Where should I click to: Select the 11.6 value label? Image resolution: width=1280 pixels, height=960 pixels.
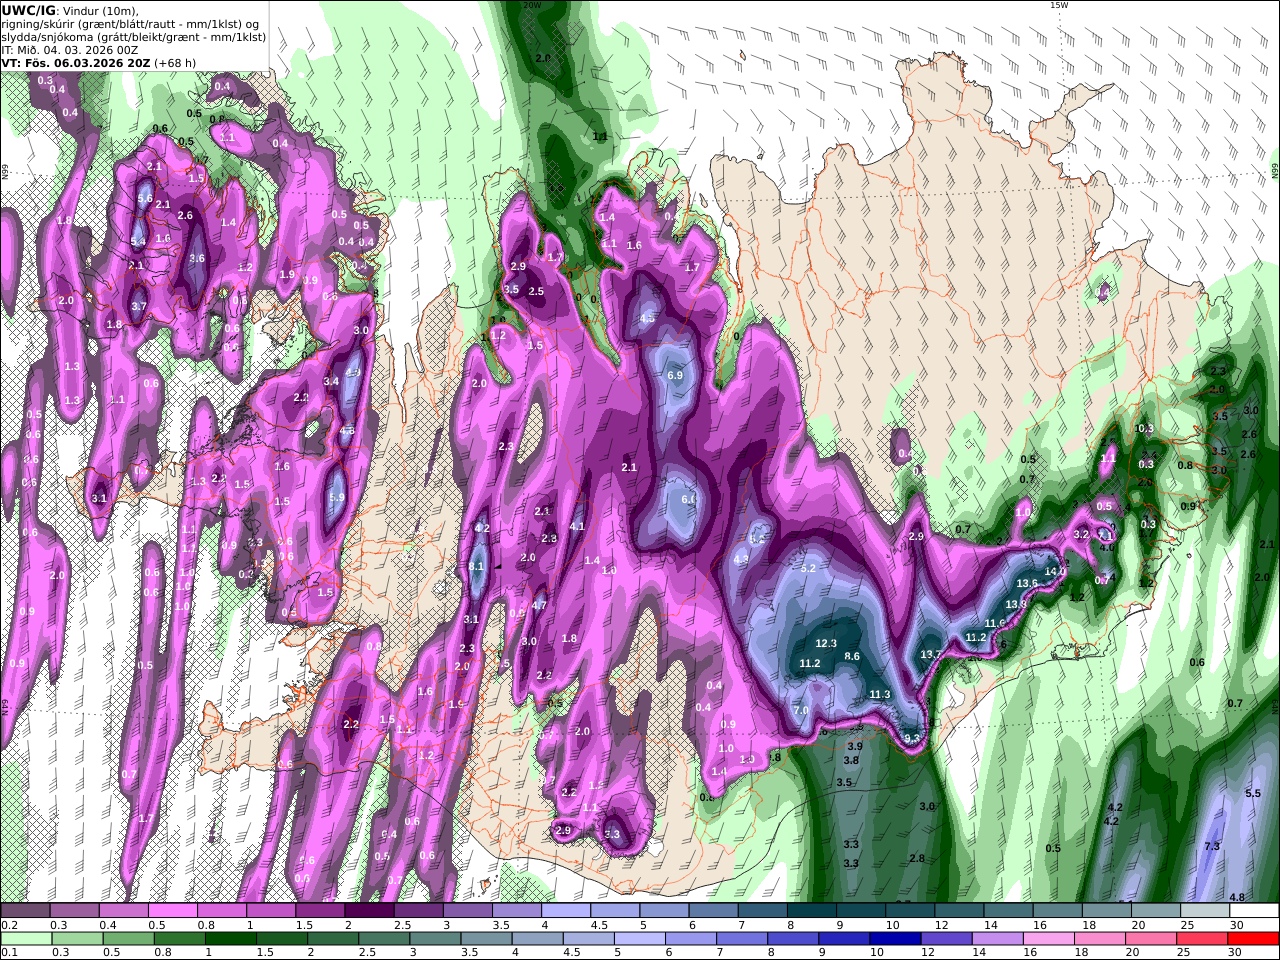(995, 623)
